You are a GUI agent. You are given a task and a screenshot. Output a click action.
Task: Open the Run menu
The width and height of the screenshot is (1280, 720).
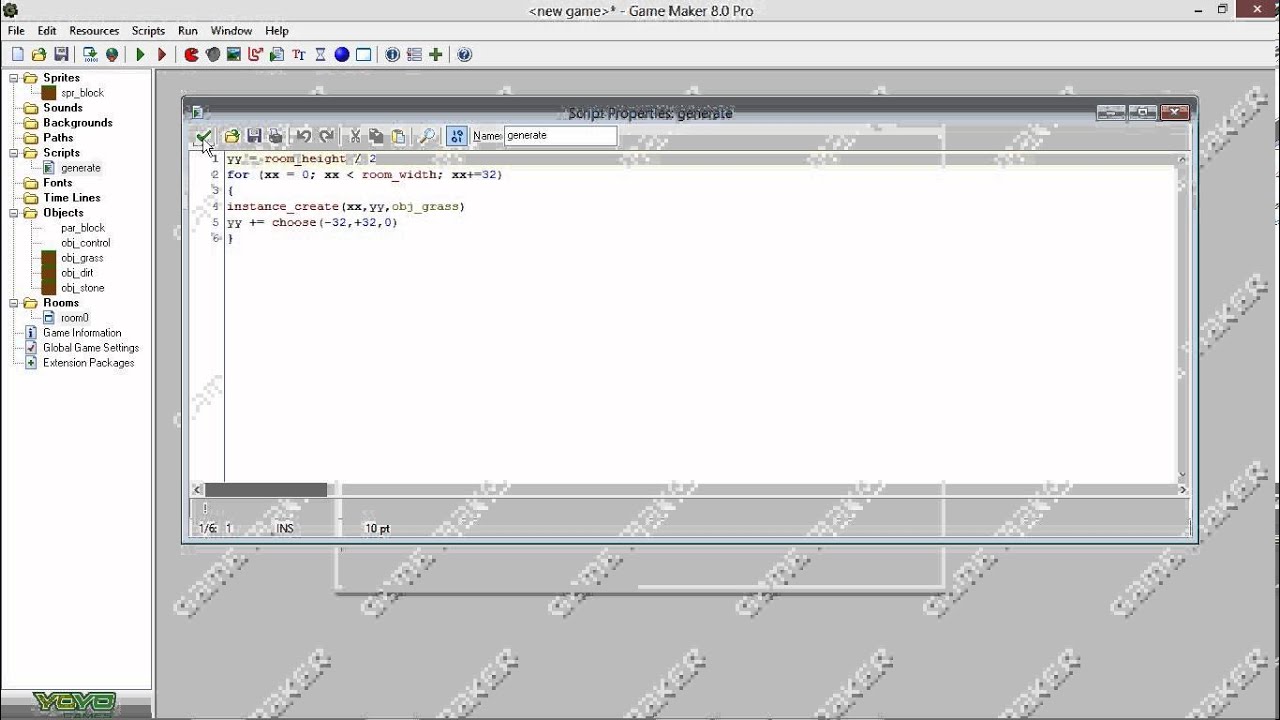(x=188, y=31)
